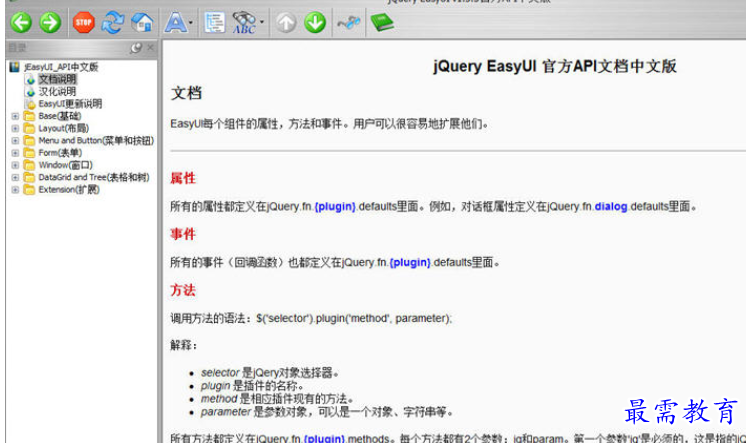Select the Form(表单) tree item
This screenshot has height=443, width=746.
pyautogui.click(x=60, y=153)
